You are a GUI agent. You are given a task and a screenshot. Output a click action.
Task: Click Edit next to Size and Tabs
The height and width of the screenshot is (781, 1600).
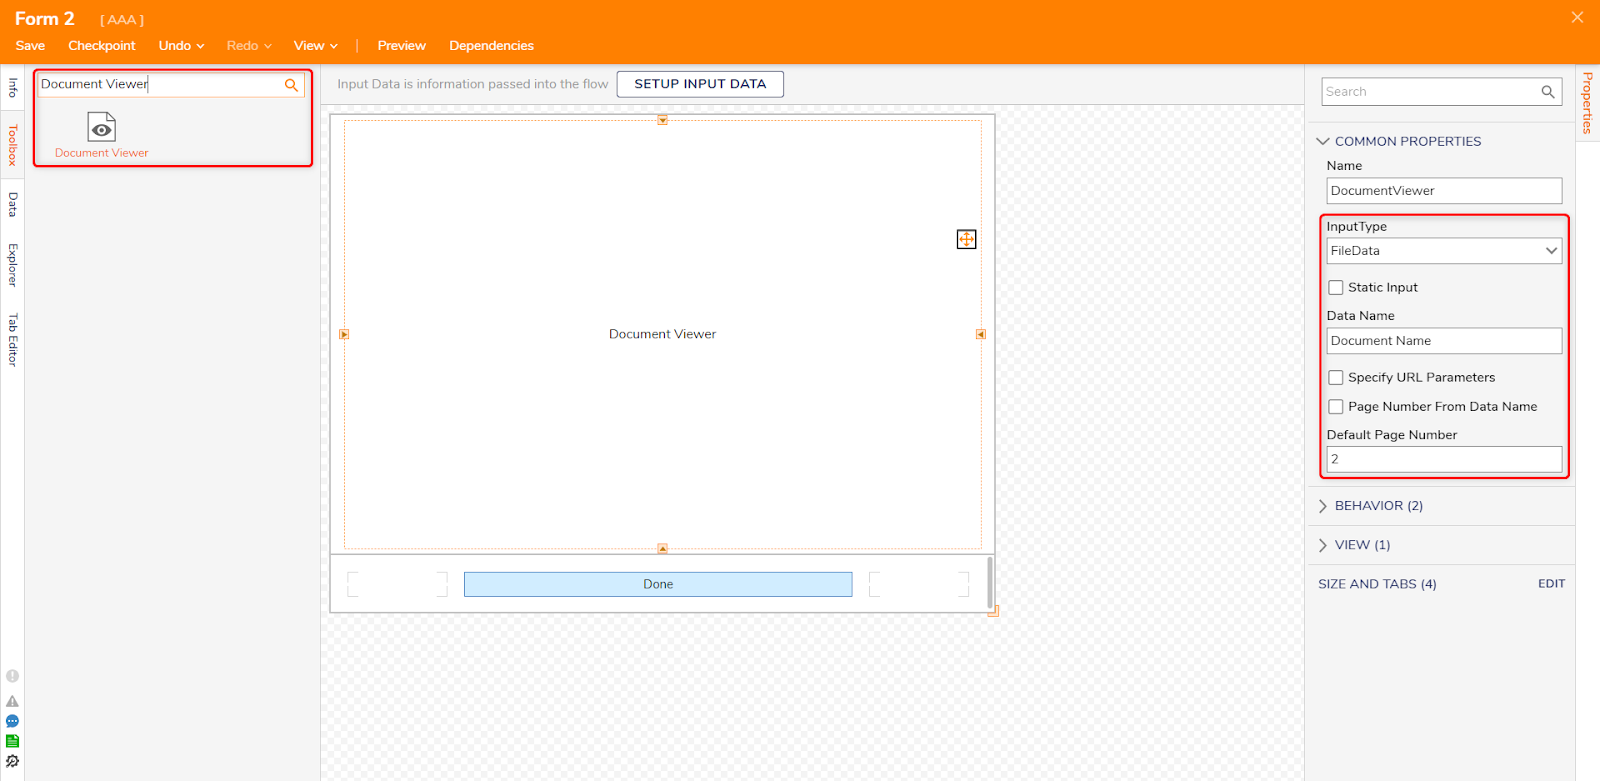click(1551, 584)
